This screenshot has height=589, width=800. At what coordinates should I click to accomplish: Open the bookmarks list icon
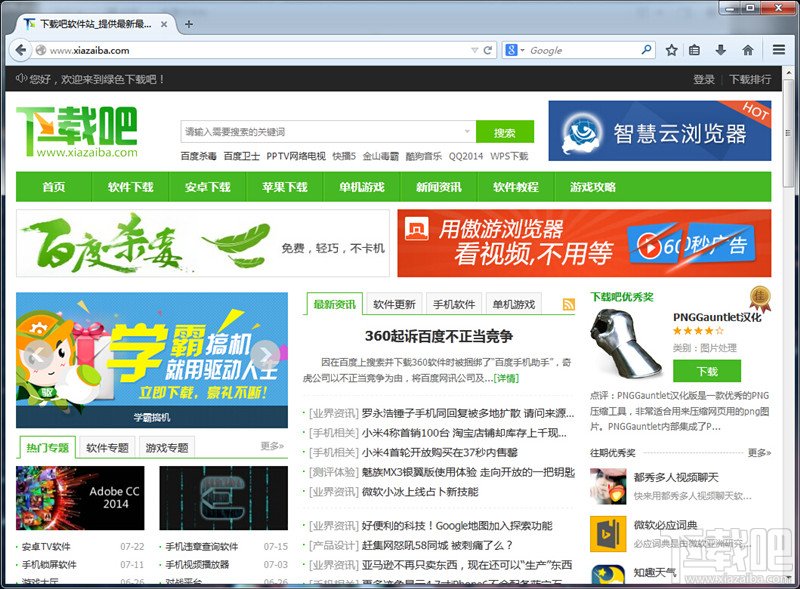coord(694,50)
